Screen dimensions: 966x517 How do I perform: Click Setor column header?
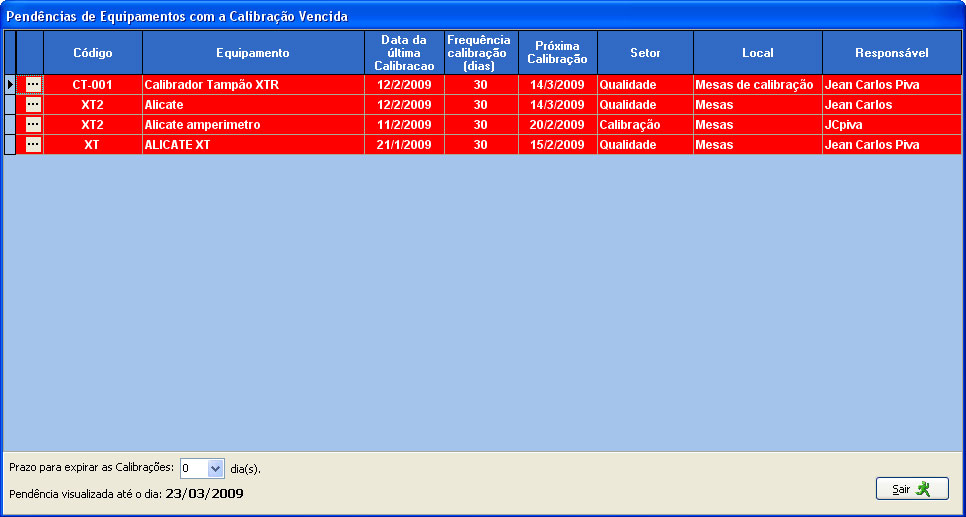pos(645,53)
